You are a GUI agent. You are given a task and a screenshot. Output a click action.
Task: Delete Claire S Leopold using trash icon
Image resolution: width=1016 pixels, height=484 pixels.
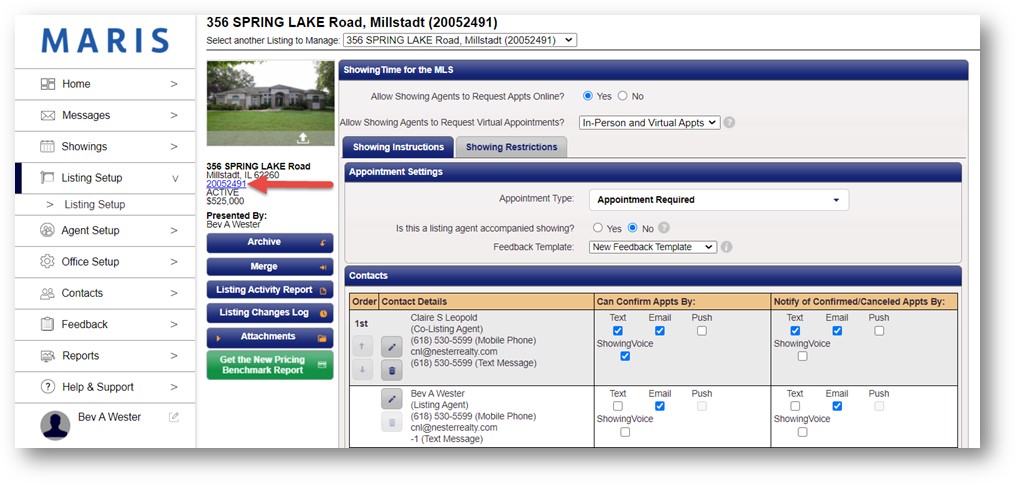coord(392,370)
